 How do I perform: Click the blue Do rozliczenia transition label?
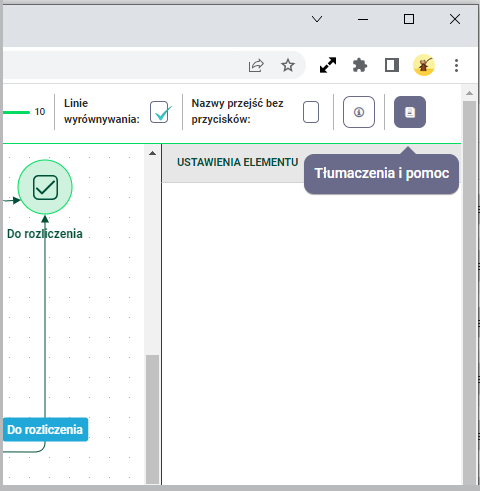[45, 429]
